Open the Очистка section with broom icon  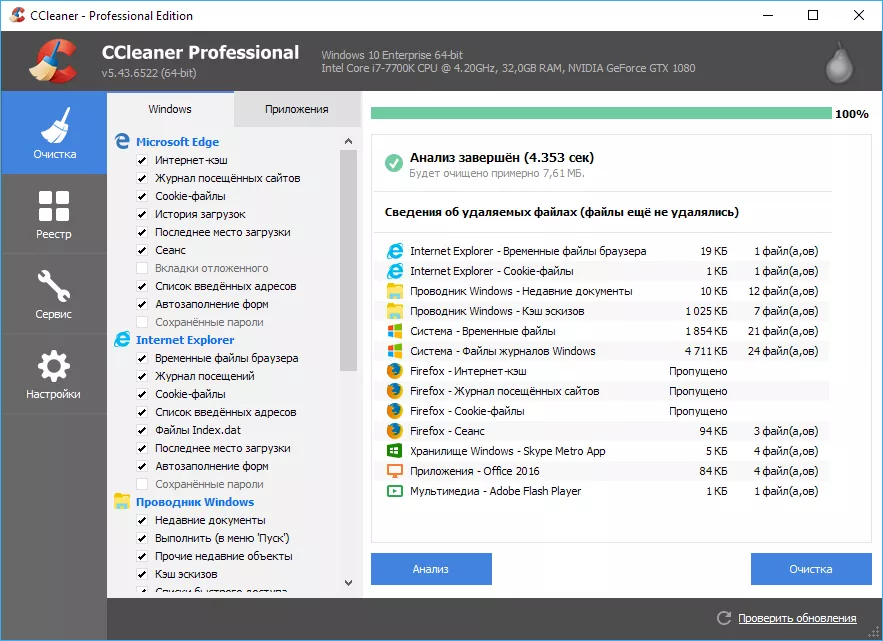coord(54,133)
